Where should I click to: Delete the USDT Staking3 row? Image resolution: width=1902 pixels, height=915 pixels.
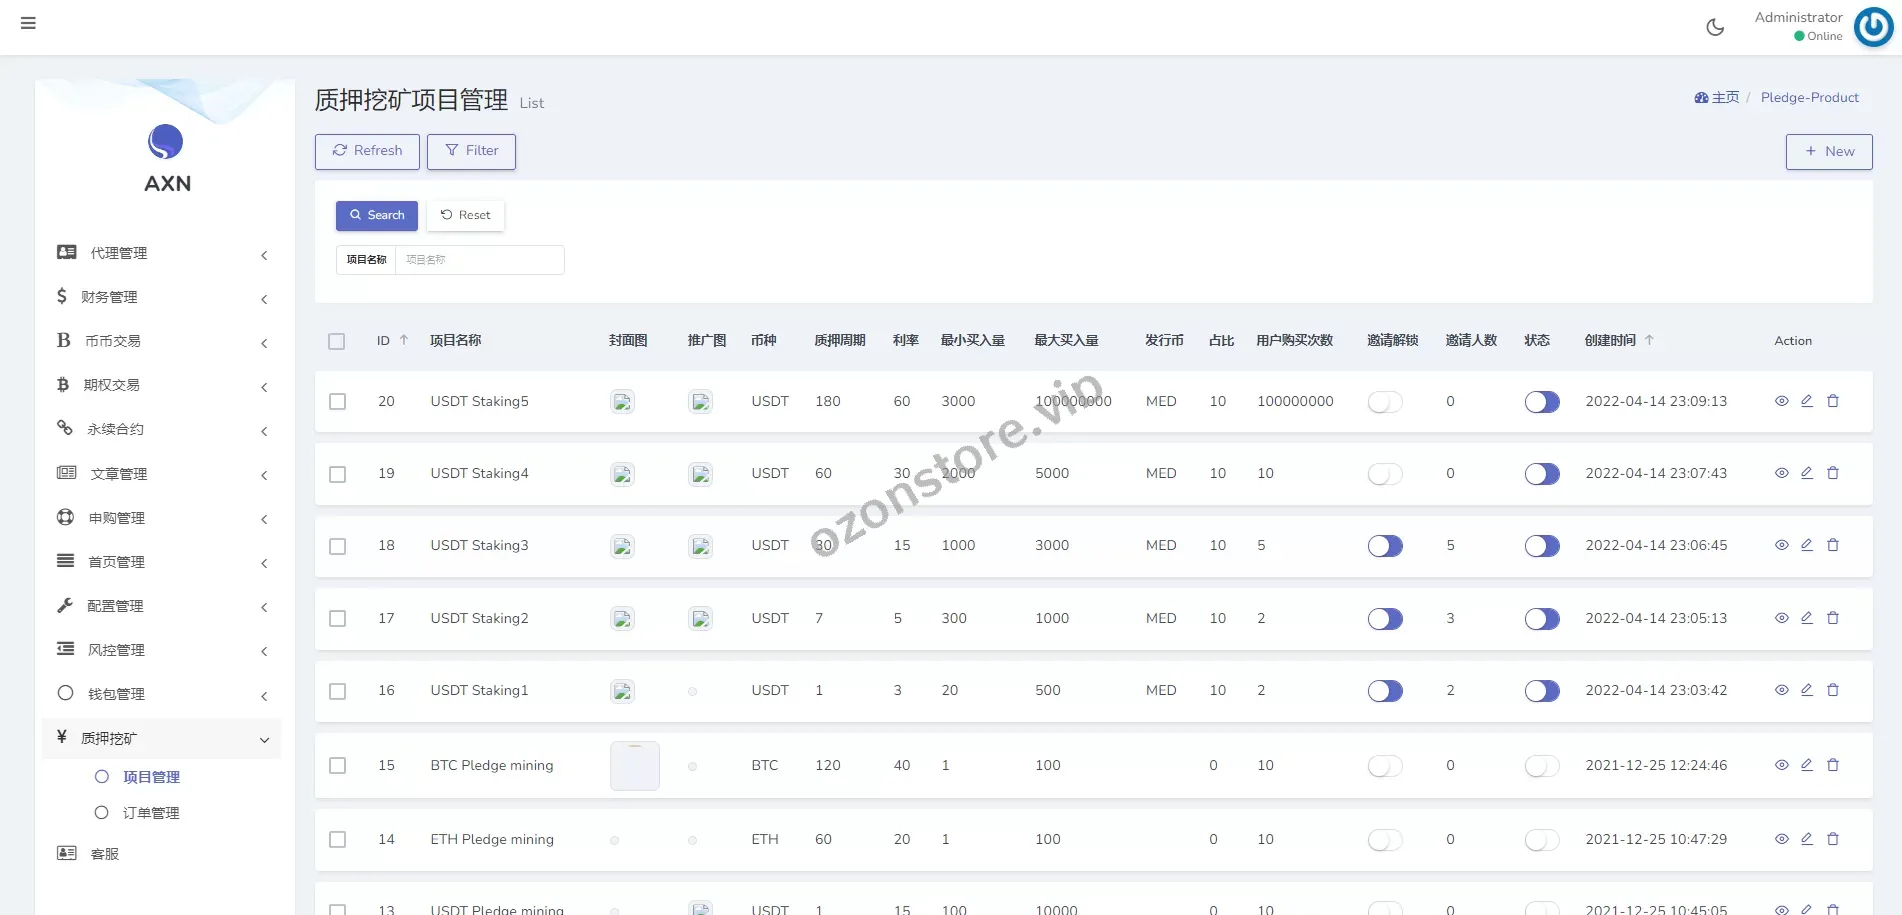tap(1833, 545)
